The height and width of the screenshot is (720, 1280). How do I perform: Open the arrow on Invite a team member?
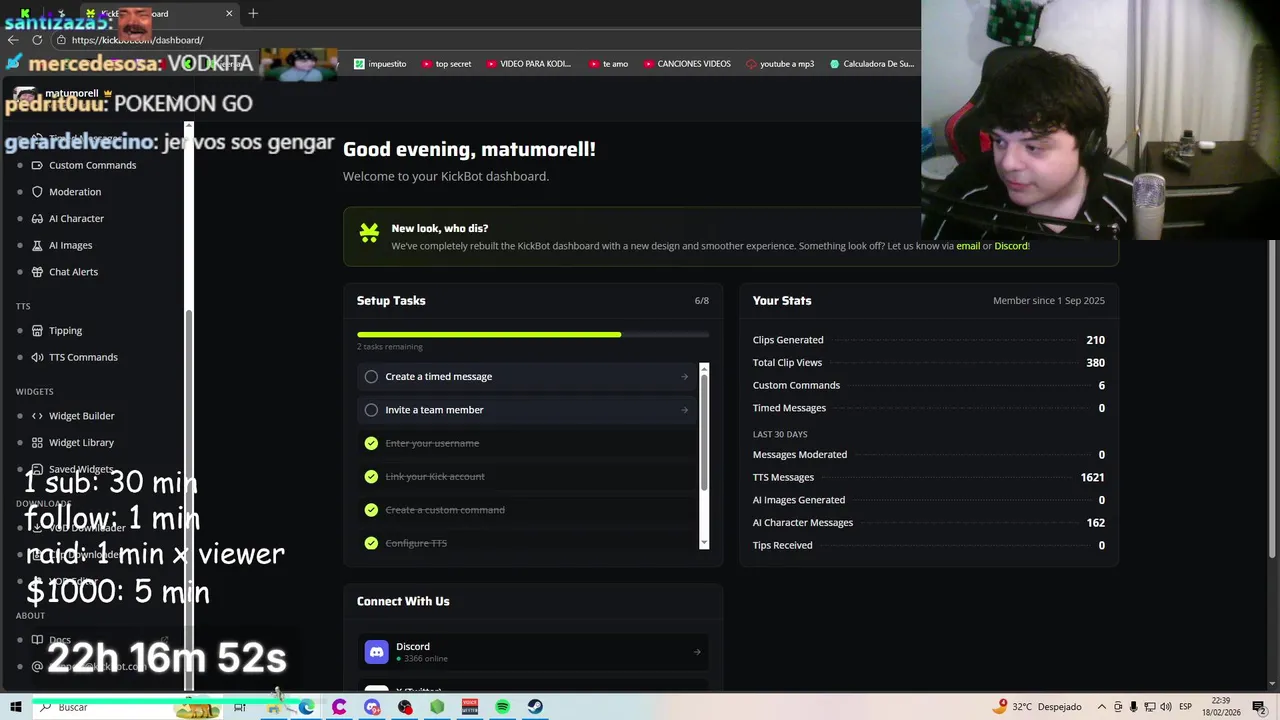(x=684, y=410)
